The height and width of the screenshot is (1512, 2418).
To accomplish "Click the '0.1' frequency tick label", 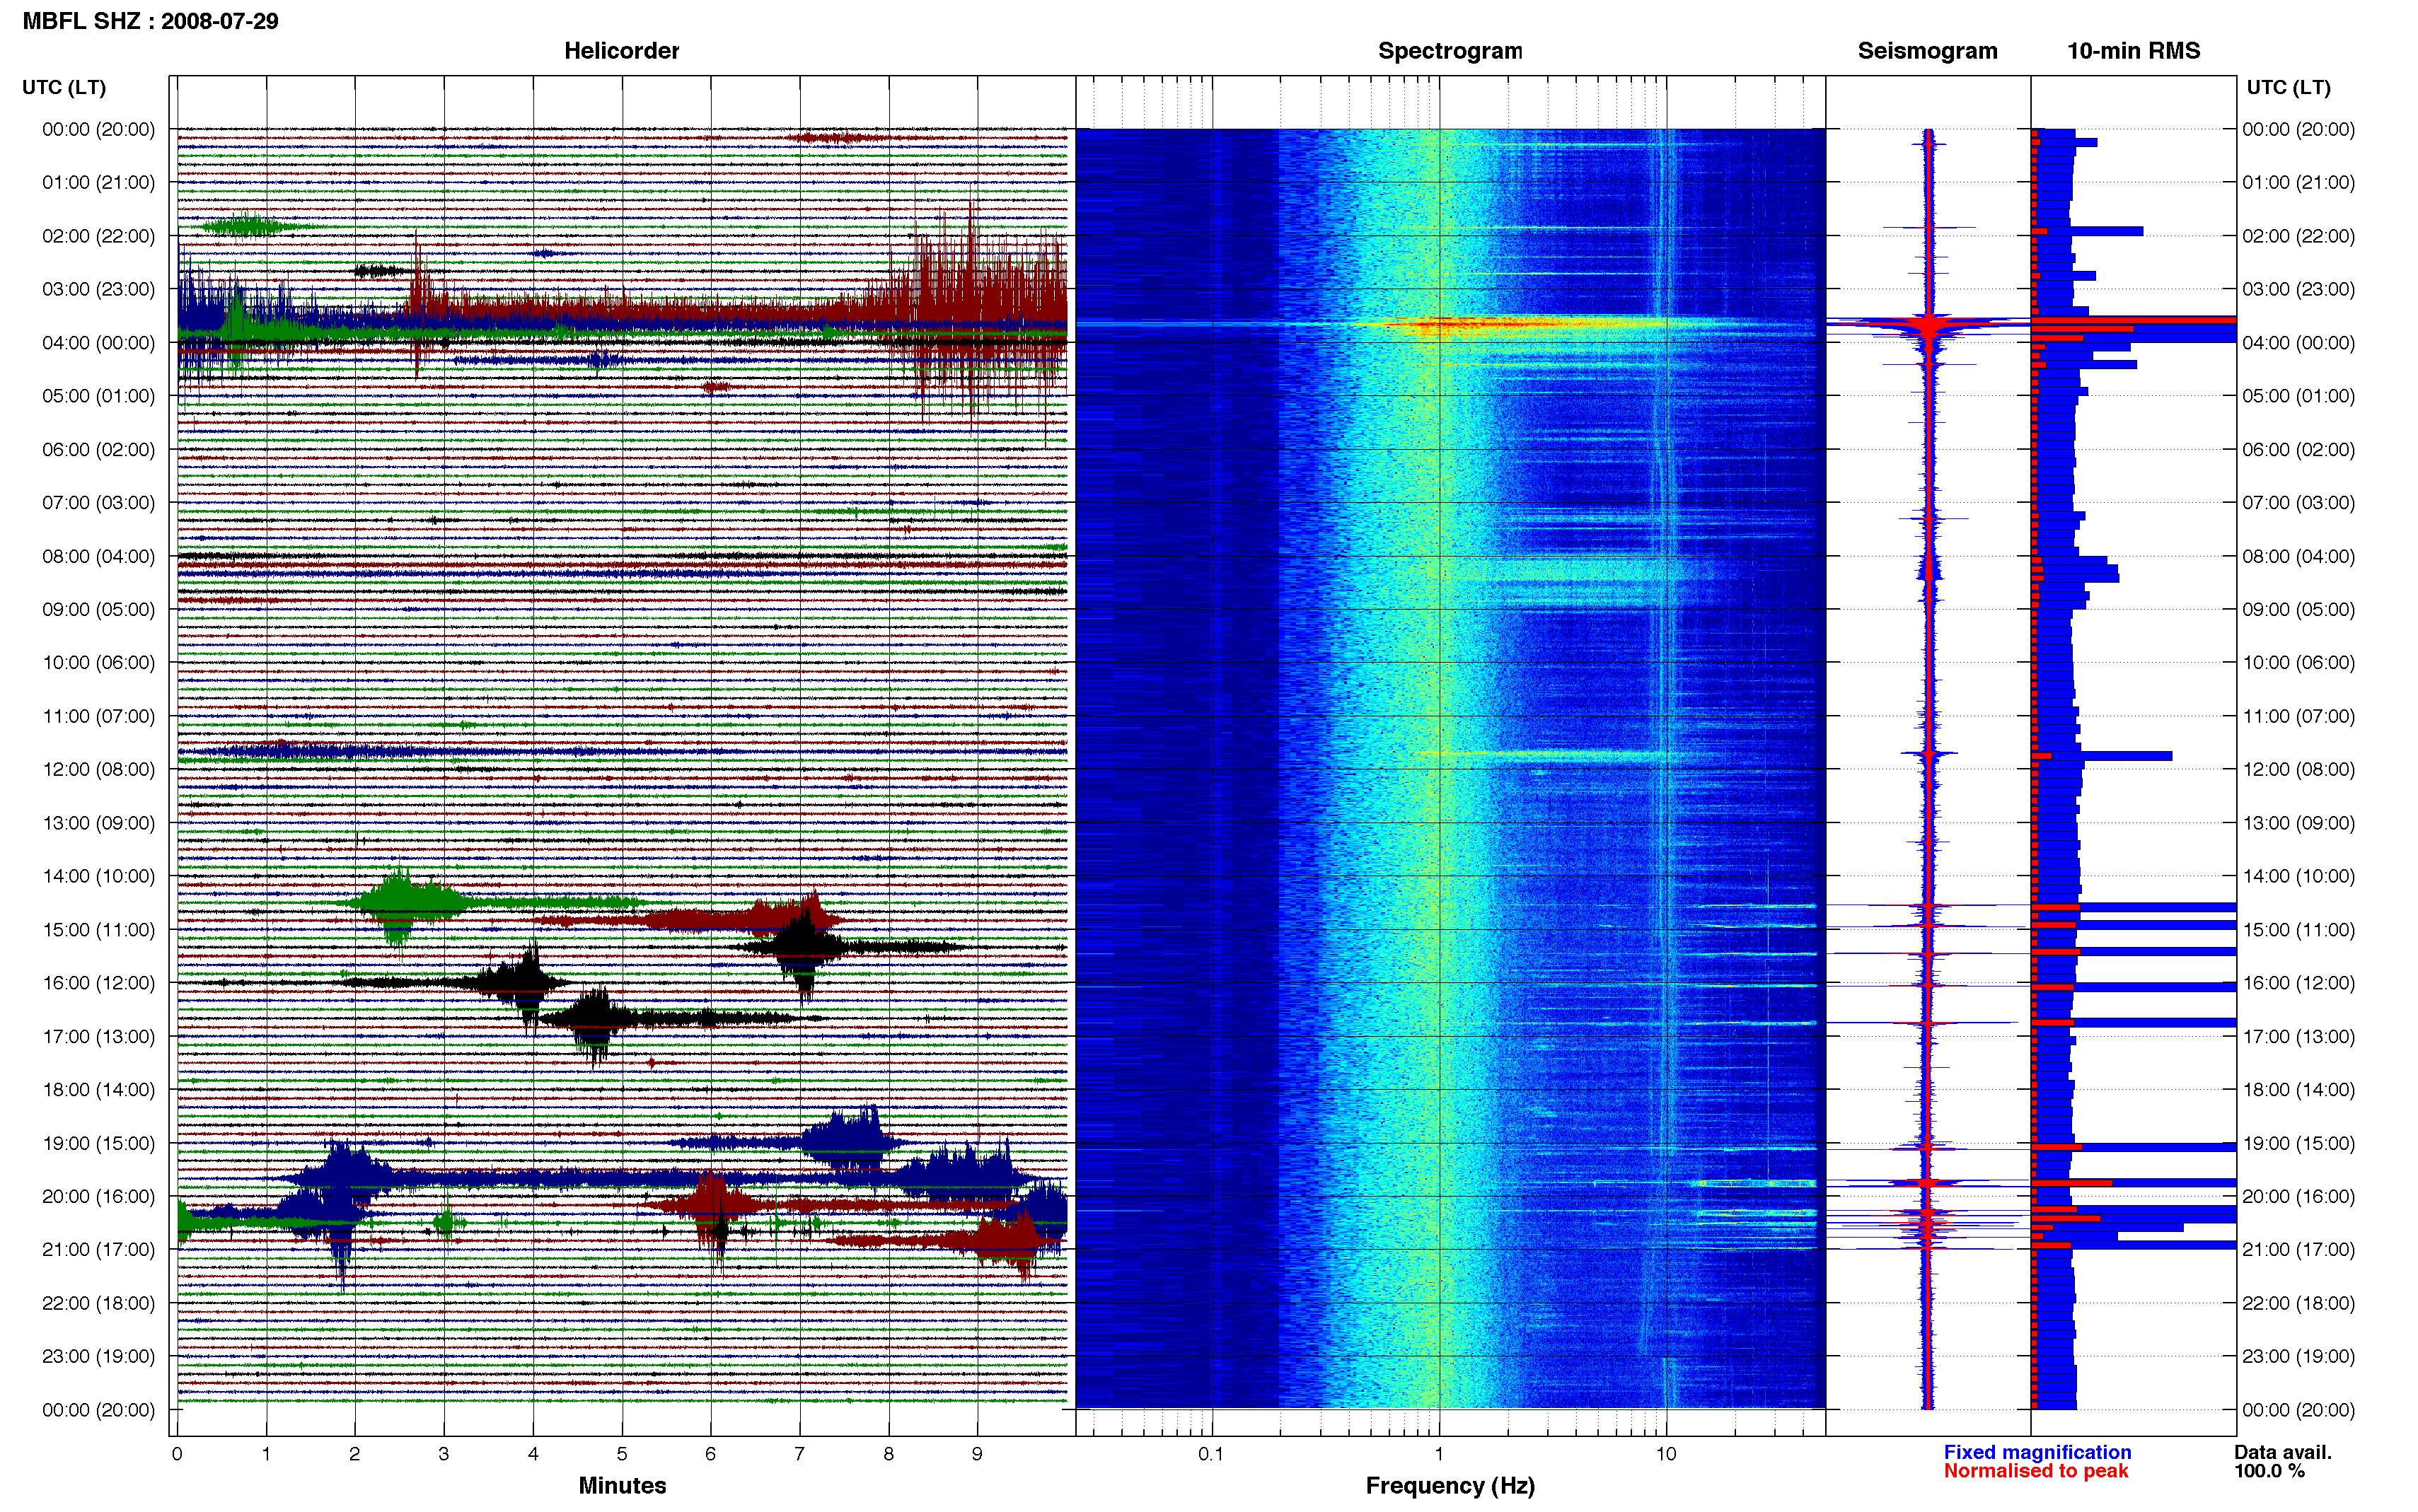I will (x=1211, y=1454).
